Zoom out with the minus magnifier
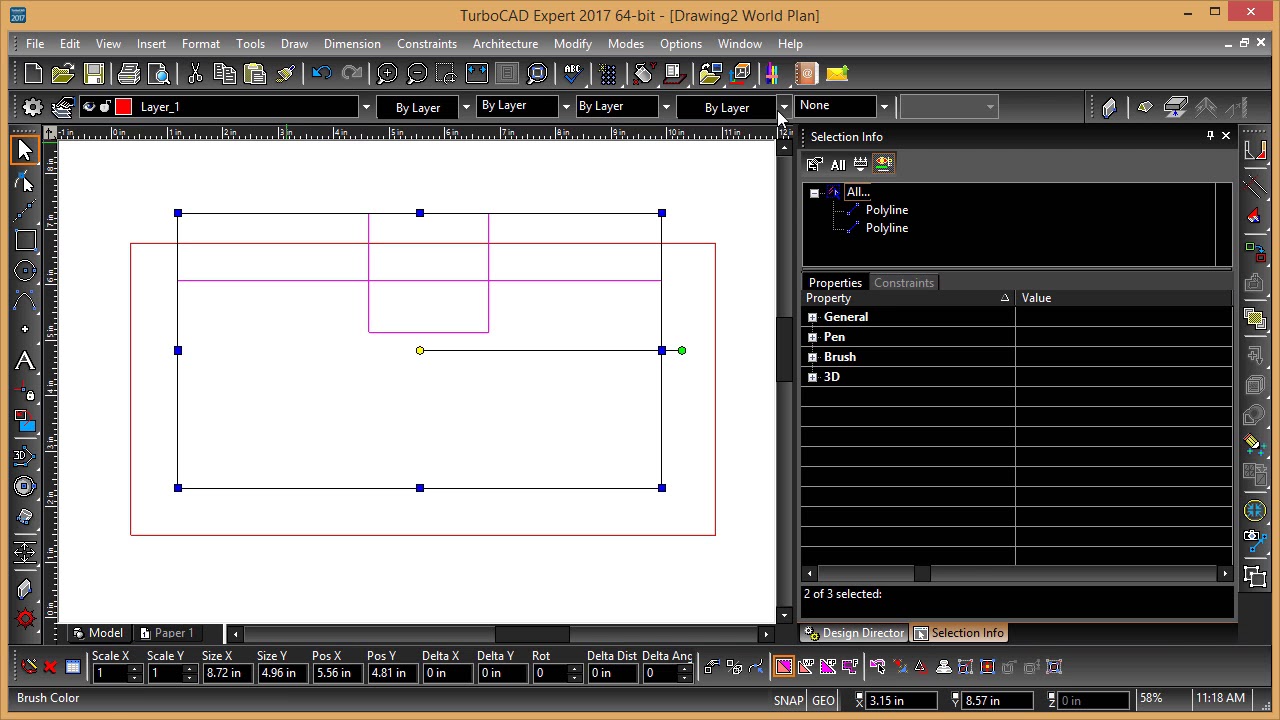1280x720 pixels. (x=417, y=73)
